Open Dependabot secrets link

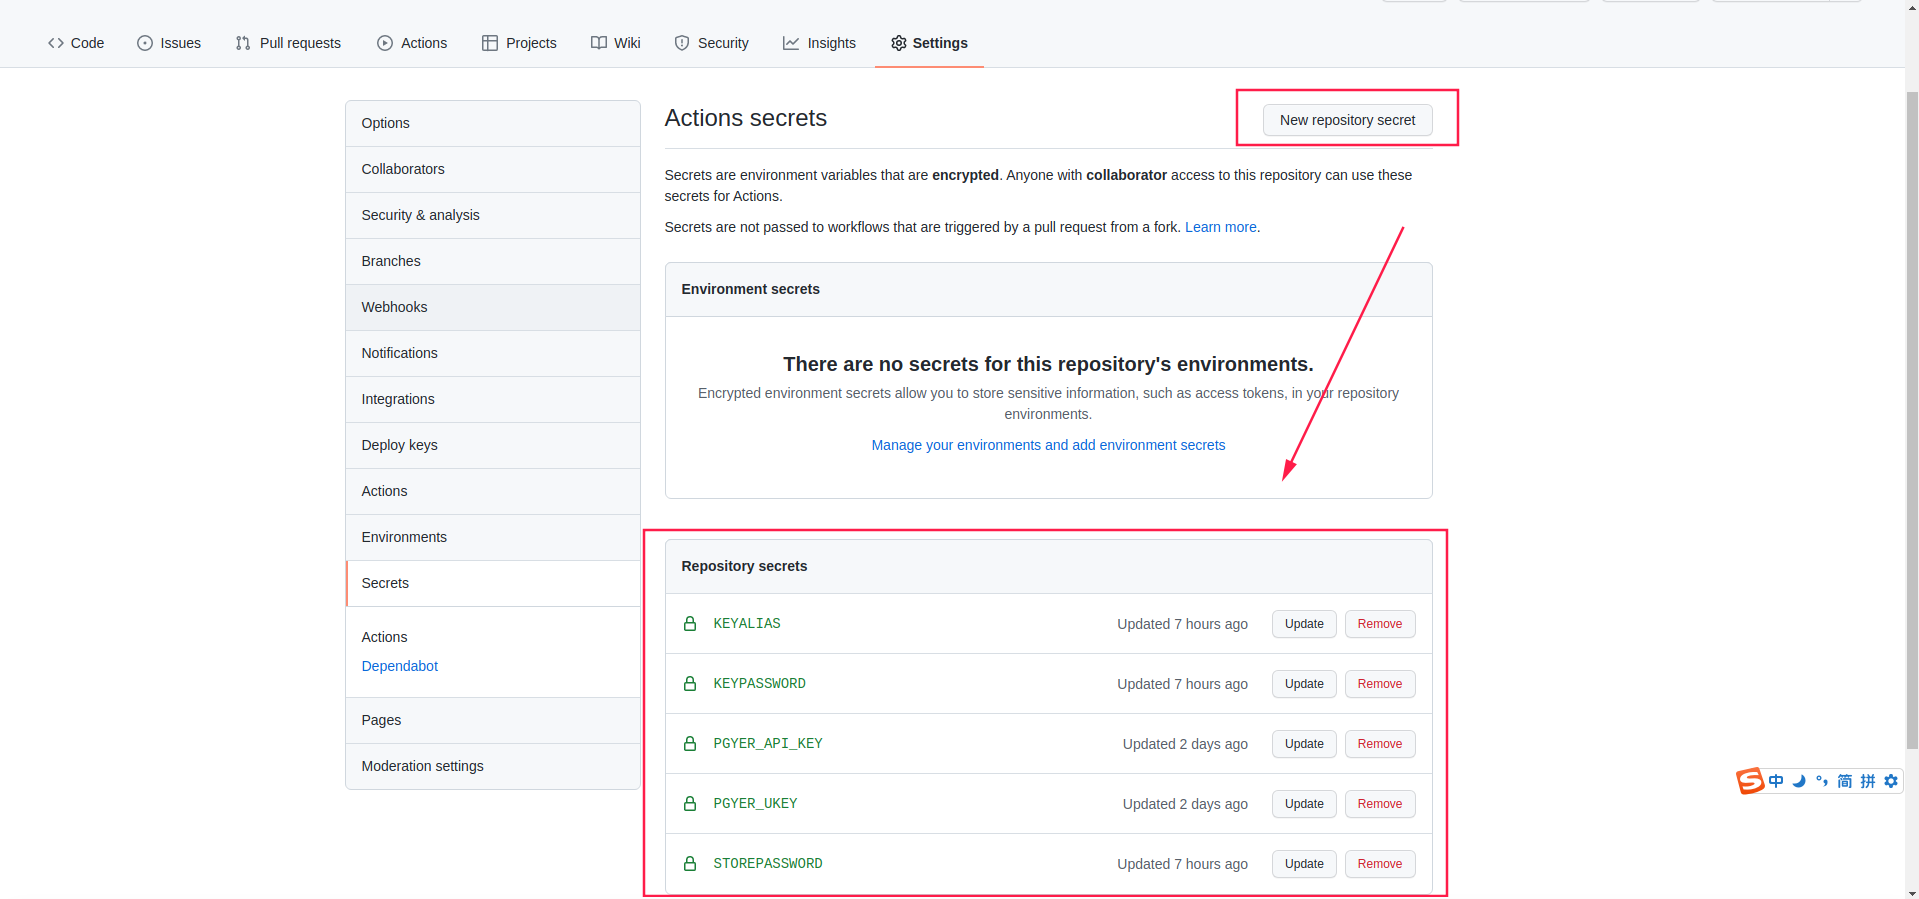point(399,666)
